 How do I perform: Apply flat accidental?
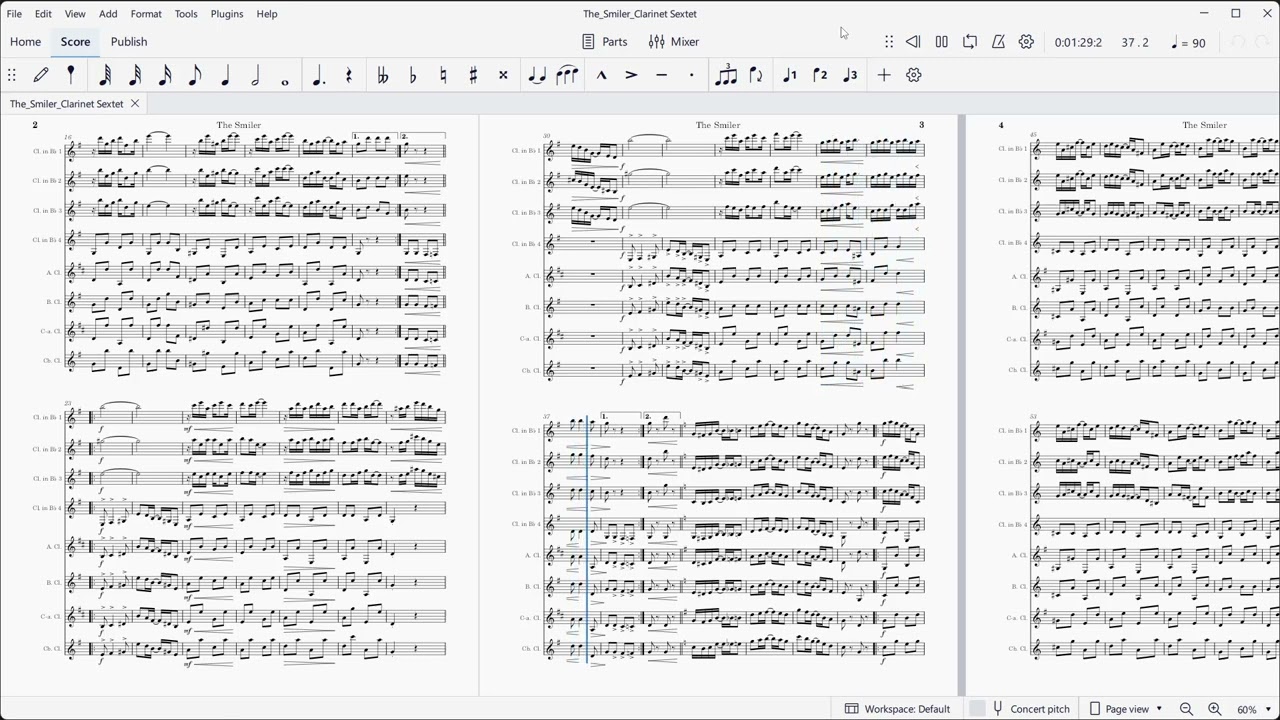click(x=413, y=75)
